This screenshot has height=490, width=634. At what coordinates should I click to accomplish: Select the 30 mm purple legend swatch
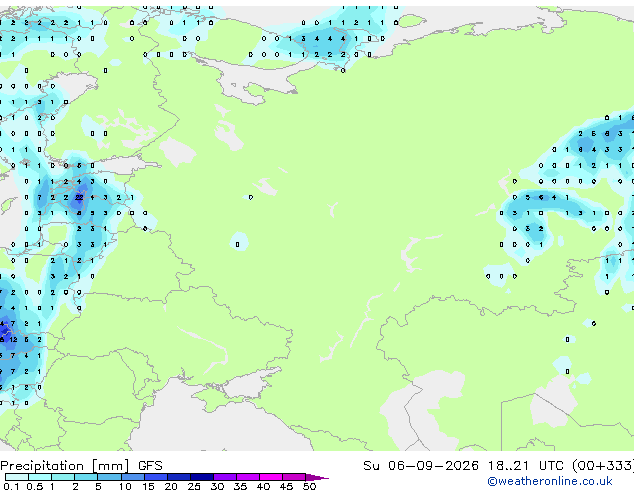225,477
